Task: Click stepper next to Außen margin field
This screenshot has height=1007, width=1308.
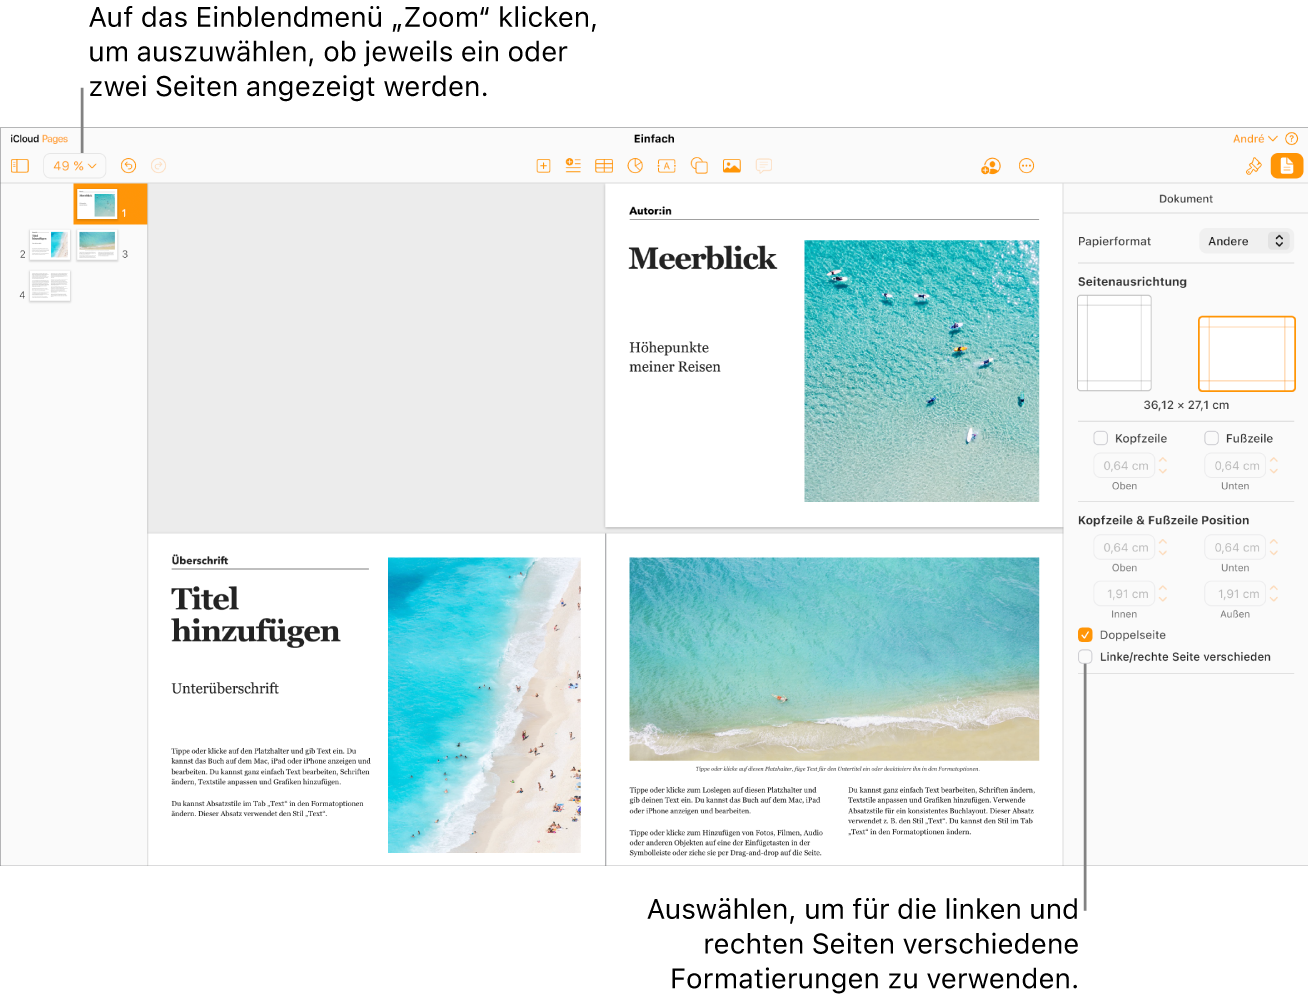Action: (1274, 594)
